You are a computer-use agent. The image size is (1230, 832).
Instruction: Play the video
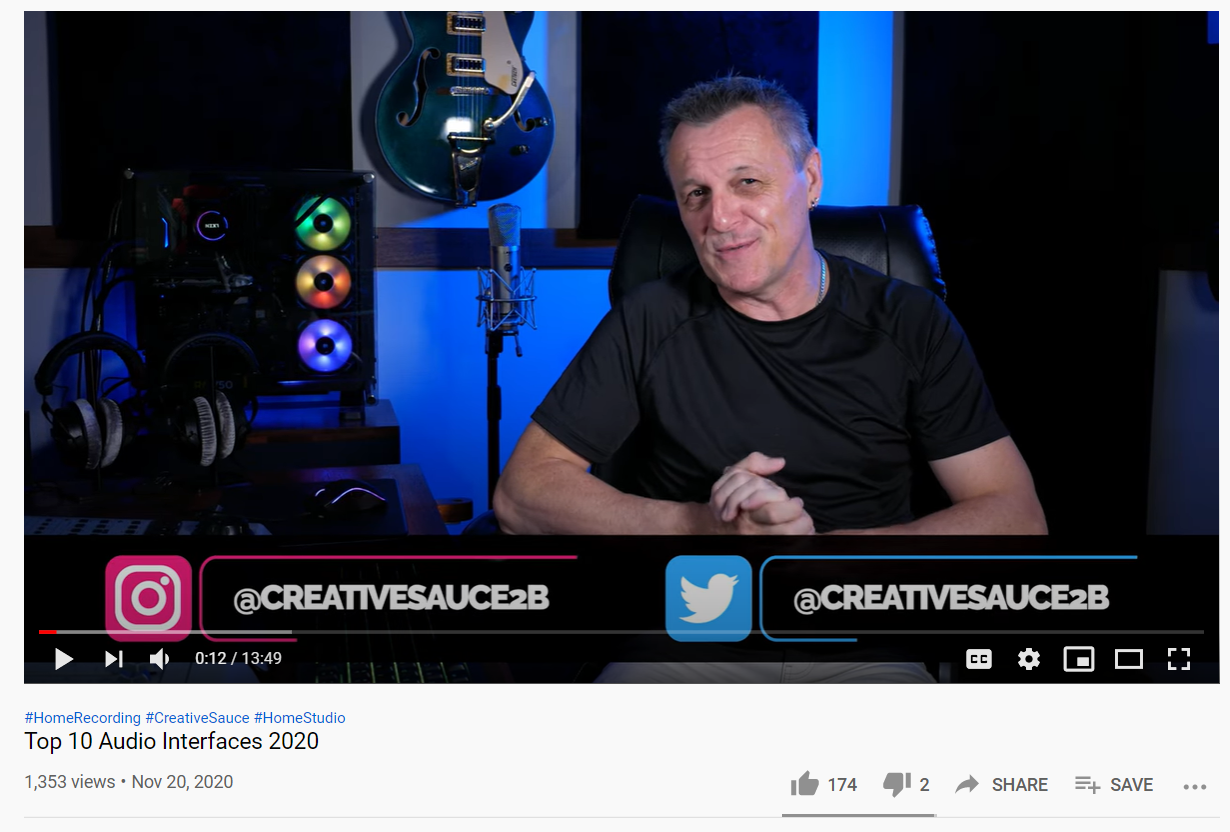(64, 659)
